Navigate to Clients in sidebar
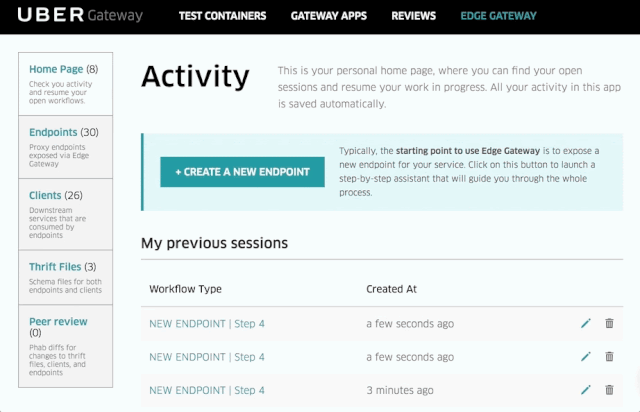This screenshot has height=412, width=640. coord(46,195)
